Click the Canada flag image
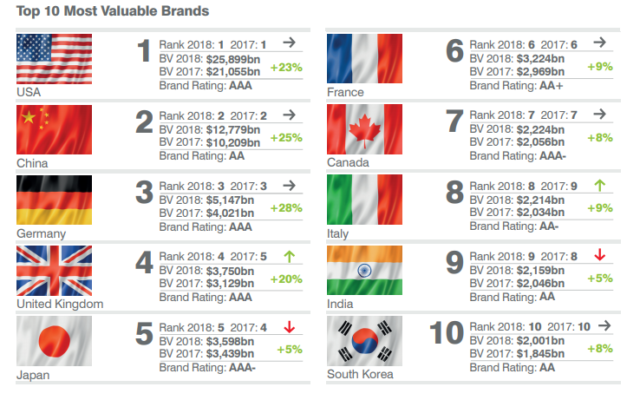Screen dimensions: 640x400 coord(364,129)
